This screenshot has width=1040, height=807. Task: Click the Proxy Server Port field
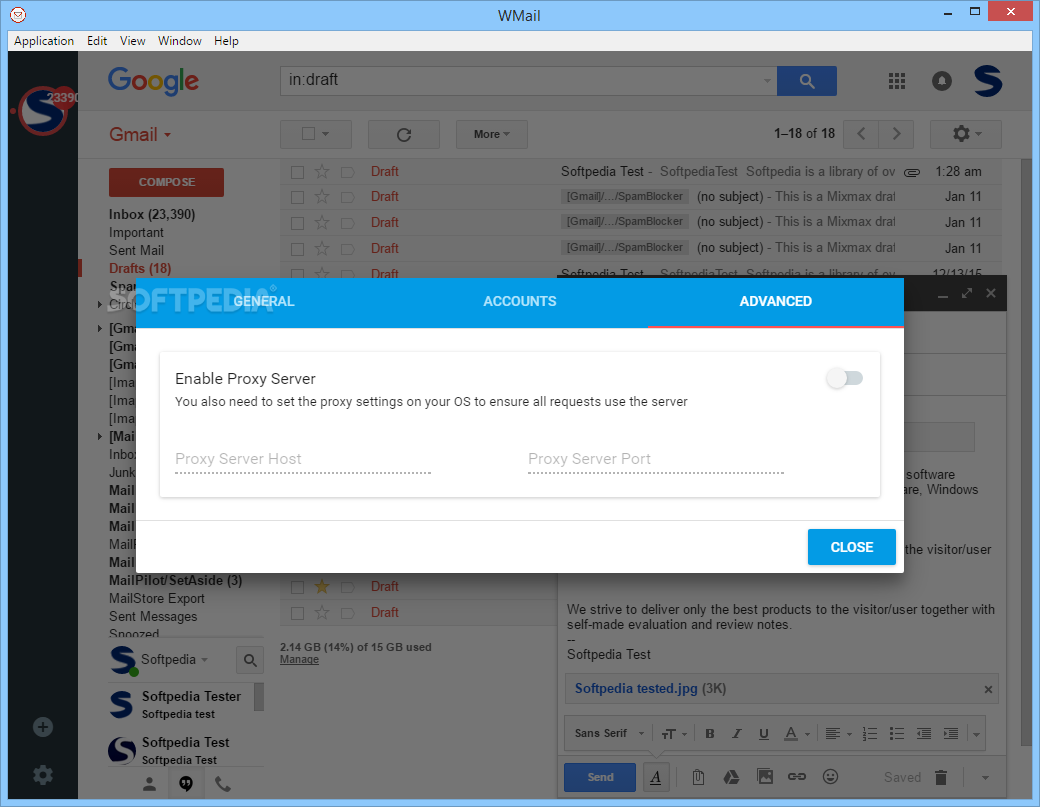coord(656,460)
